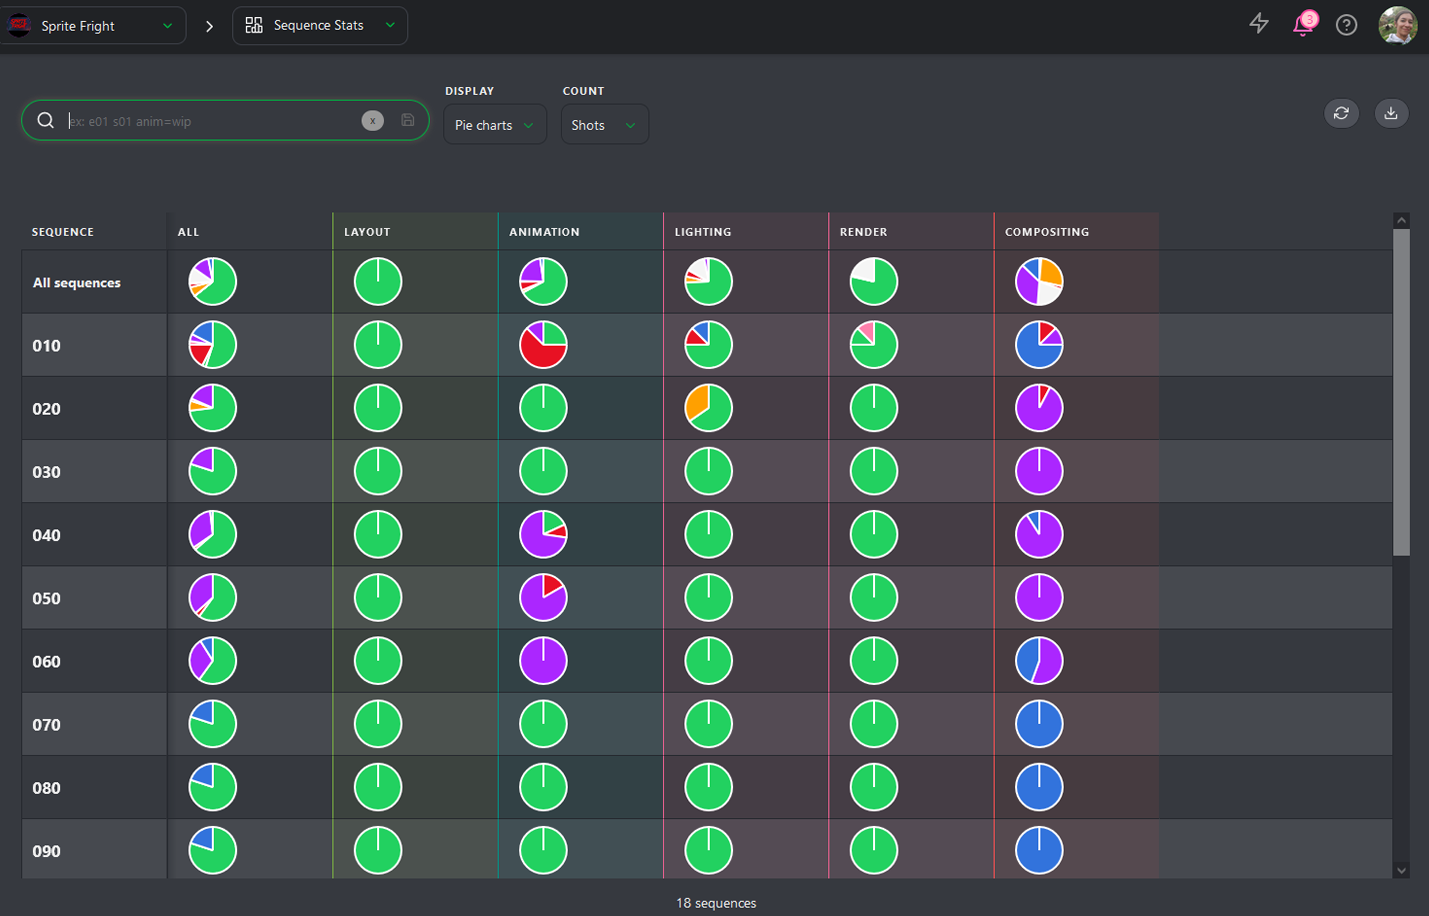Open the Shots count dropdown
The width and height of the screenshot is (1429, 916).
[x=605, y=124]
